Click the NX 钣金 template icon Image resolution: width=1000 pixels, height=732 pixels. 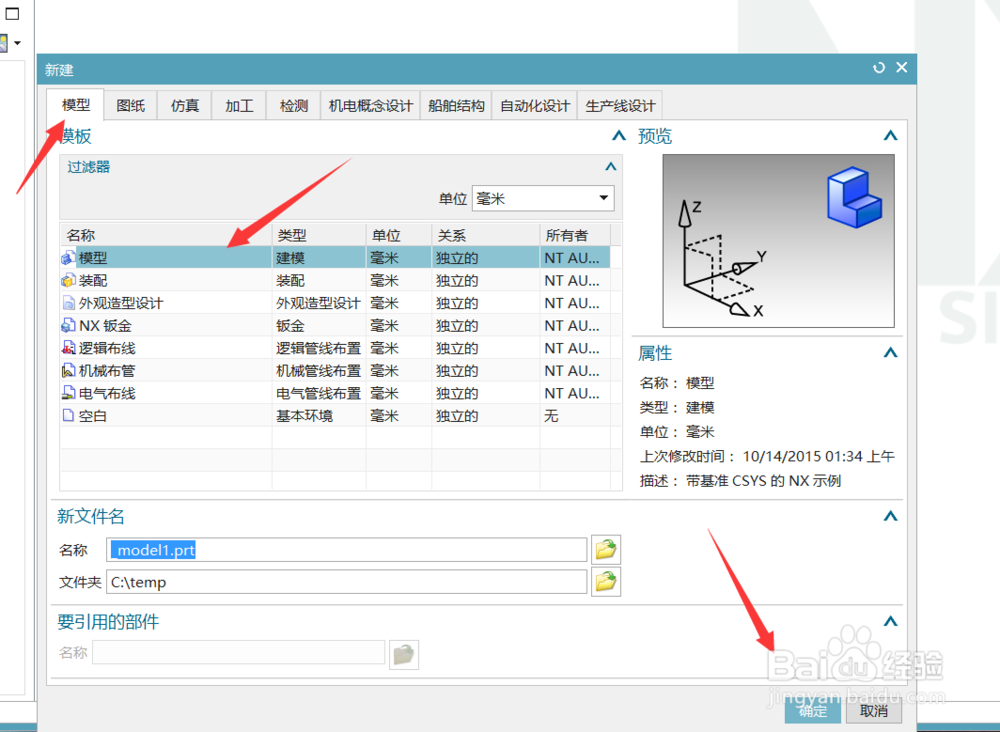coord(68,326)
